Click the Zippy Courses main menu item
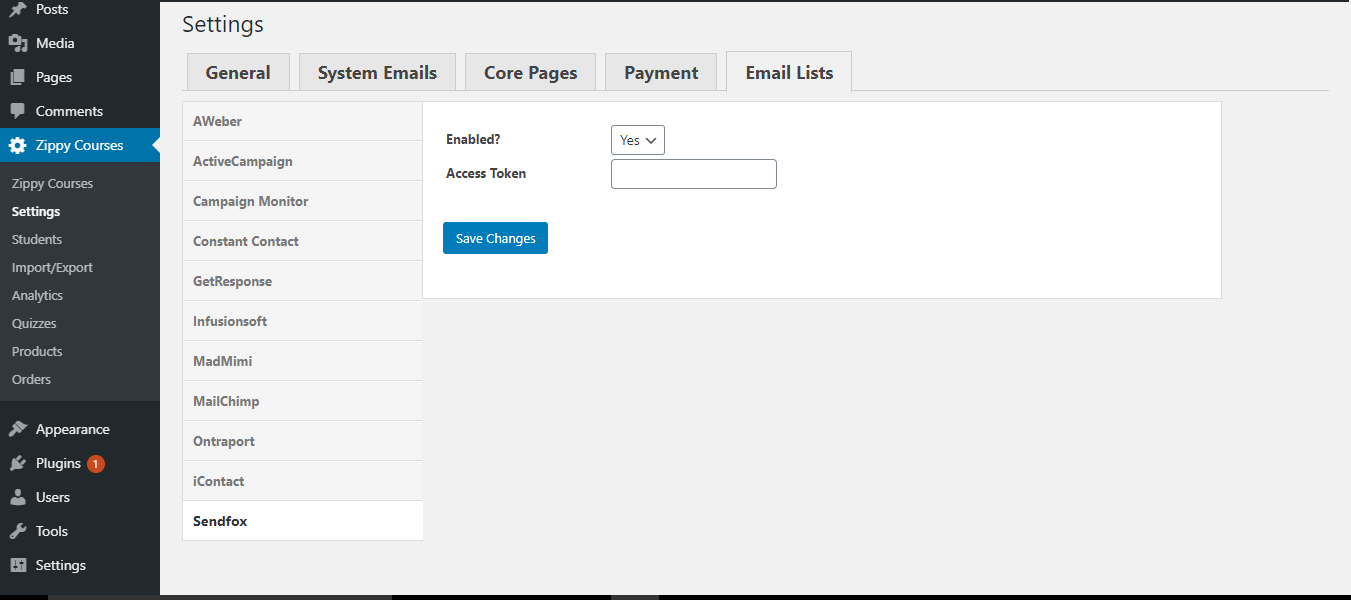This screenshot has height=600, width=1351. click(x=80, y=145)
